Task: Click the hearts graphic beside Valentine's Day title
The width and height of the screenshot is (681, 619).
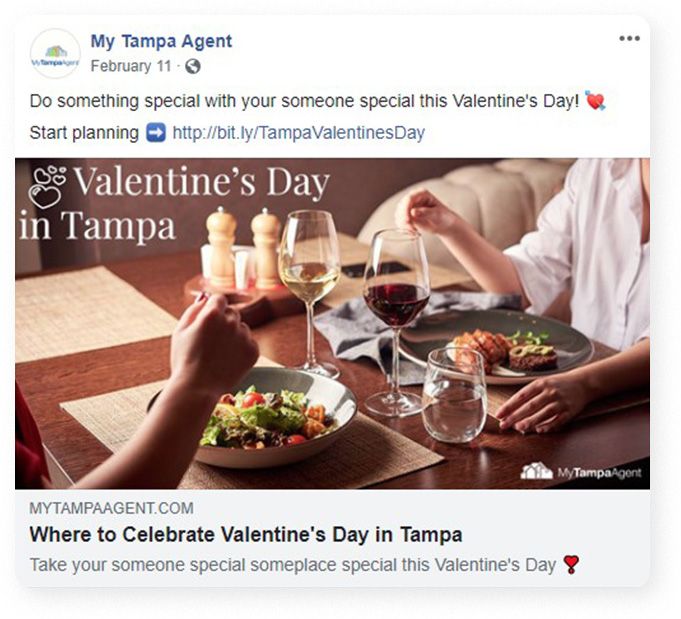Action: pos(47,187)
